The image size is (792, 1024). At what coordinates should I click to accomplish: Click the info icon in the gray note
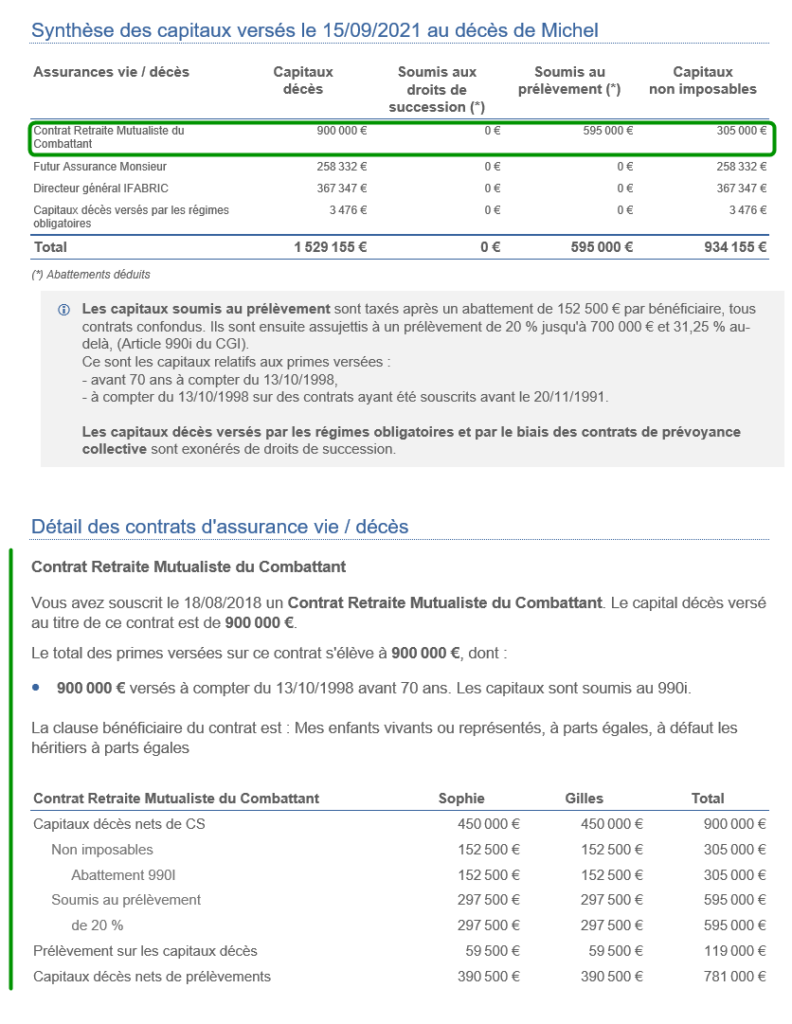click(65, 309)
